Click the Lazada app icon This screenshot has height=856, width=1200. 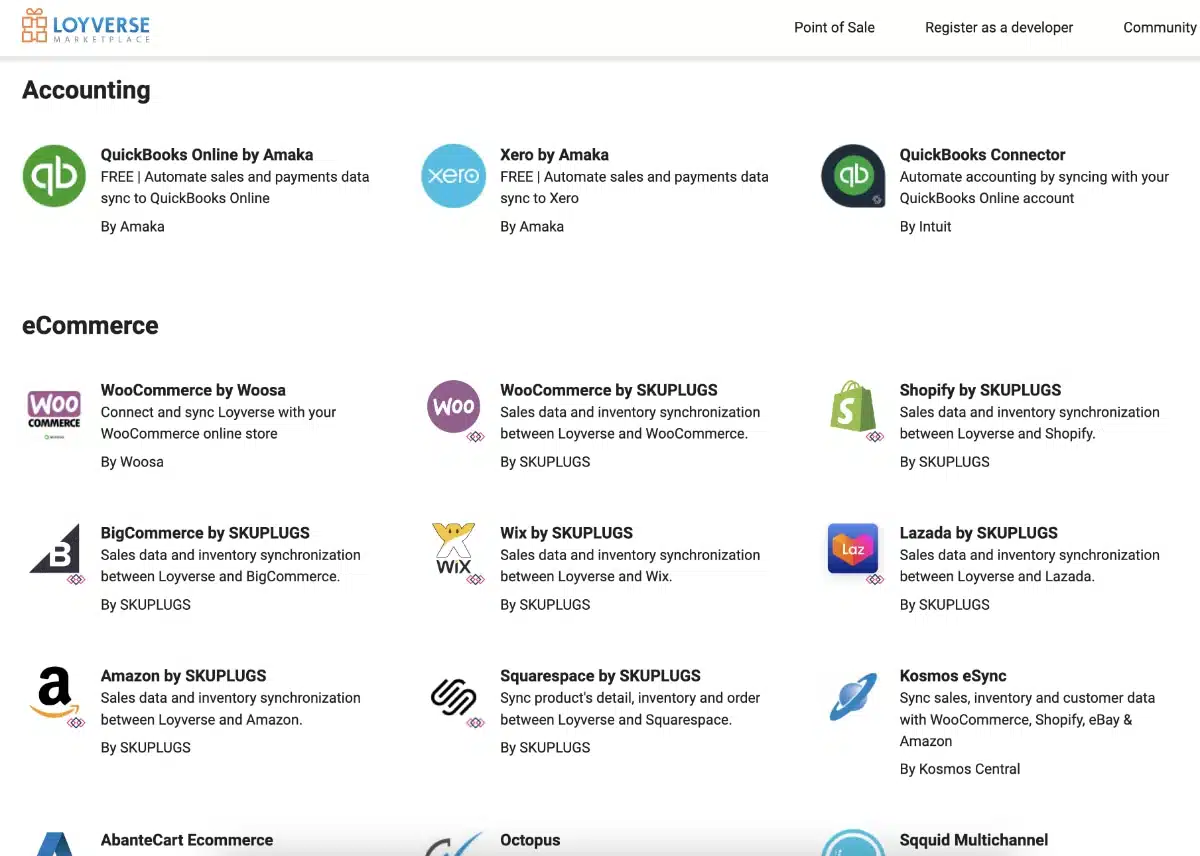(x=853, y=550)
